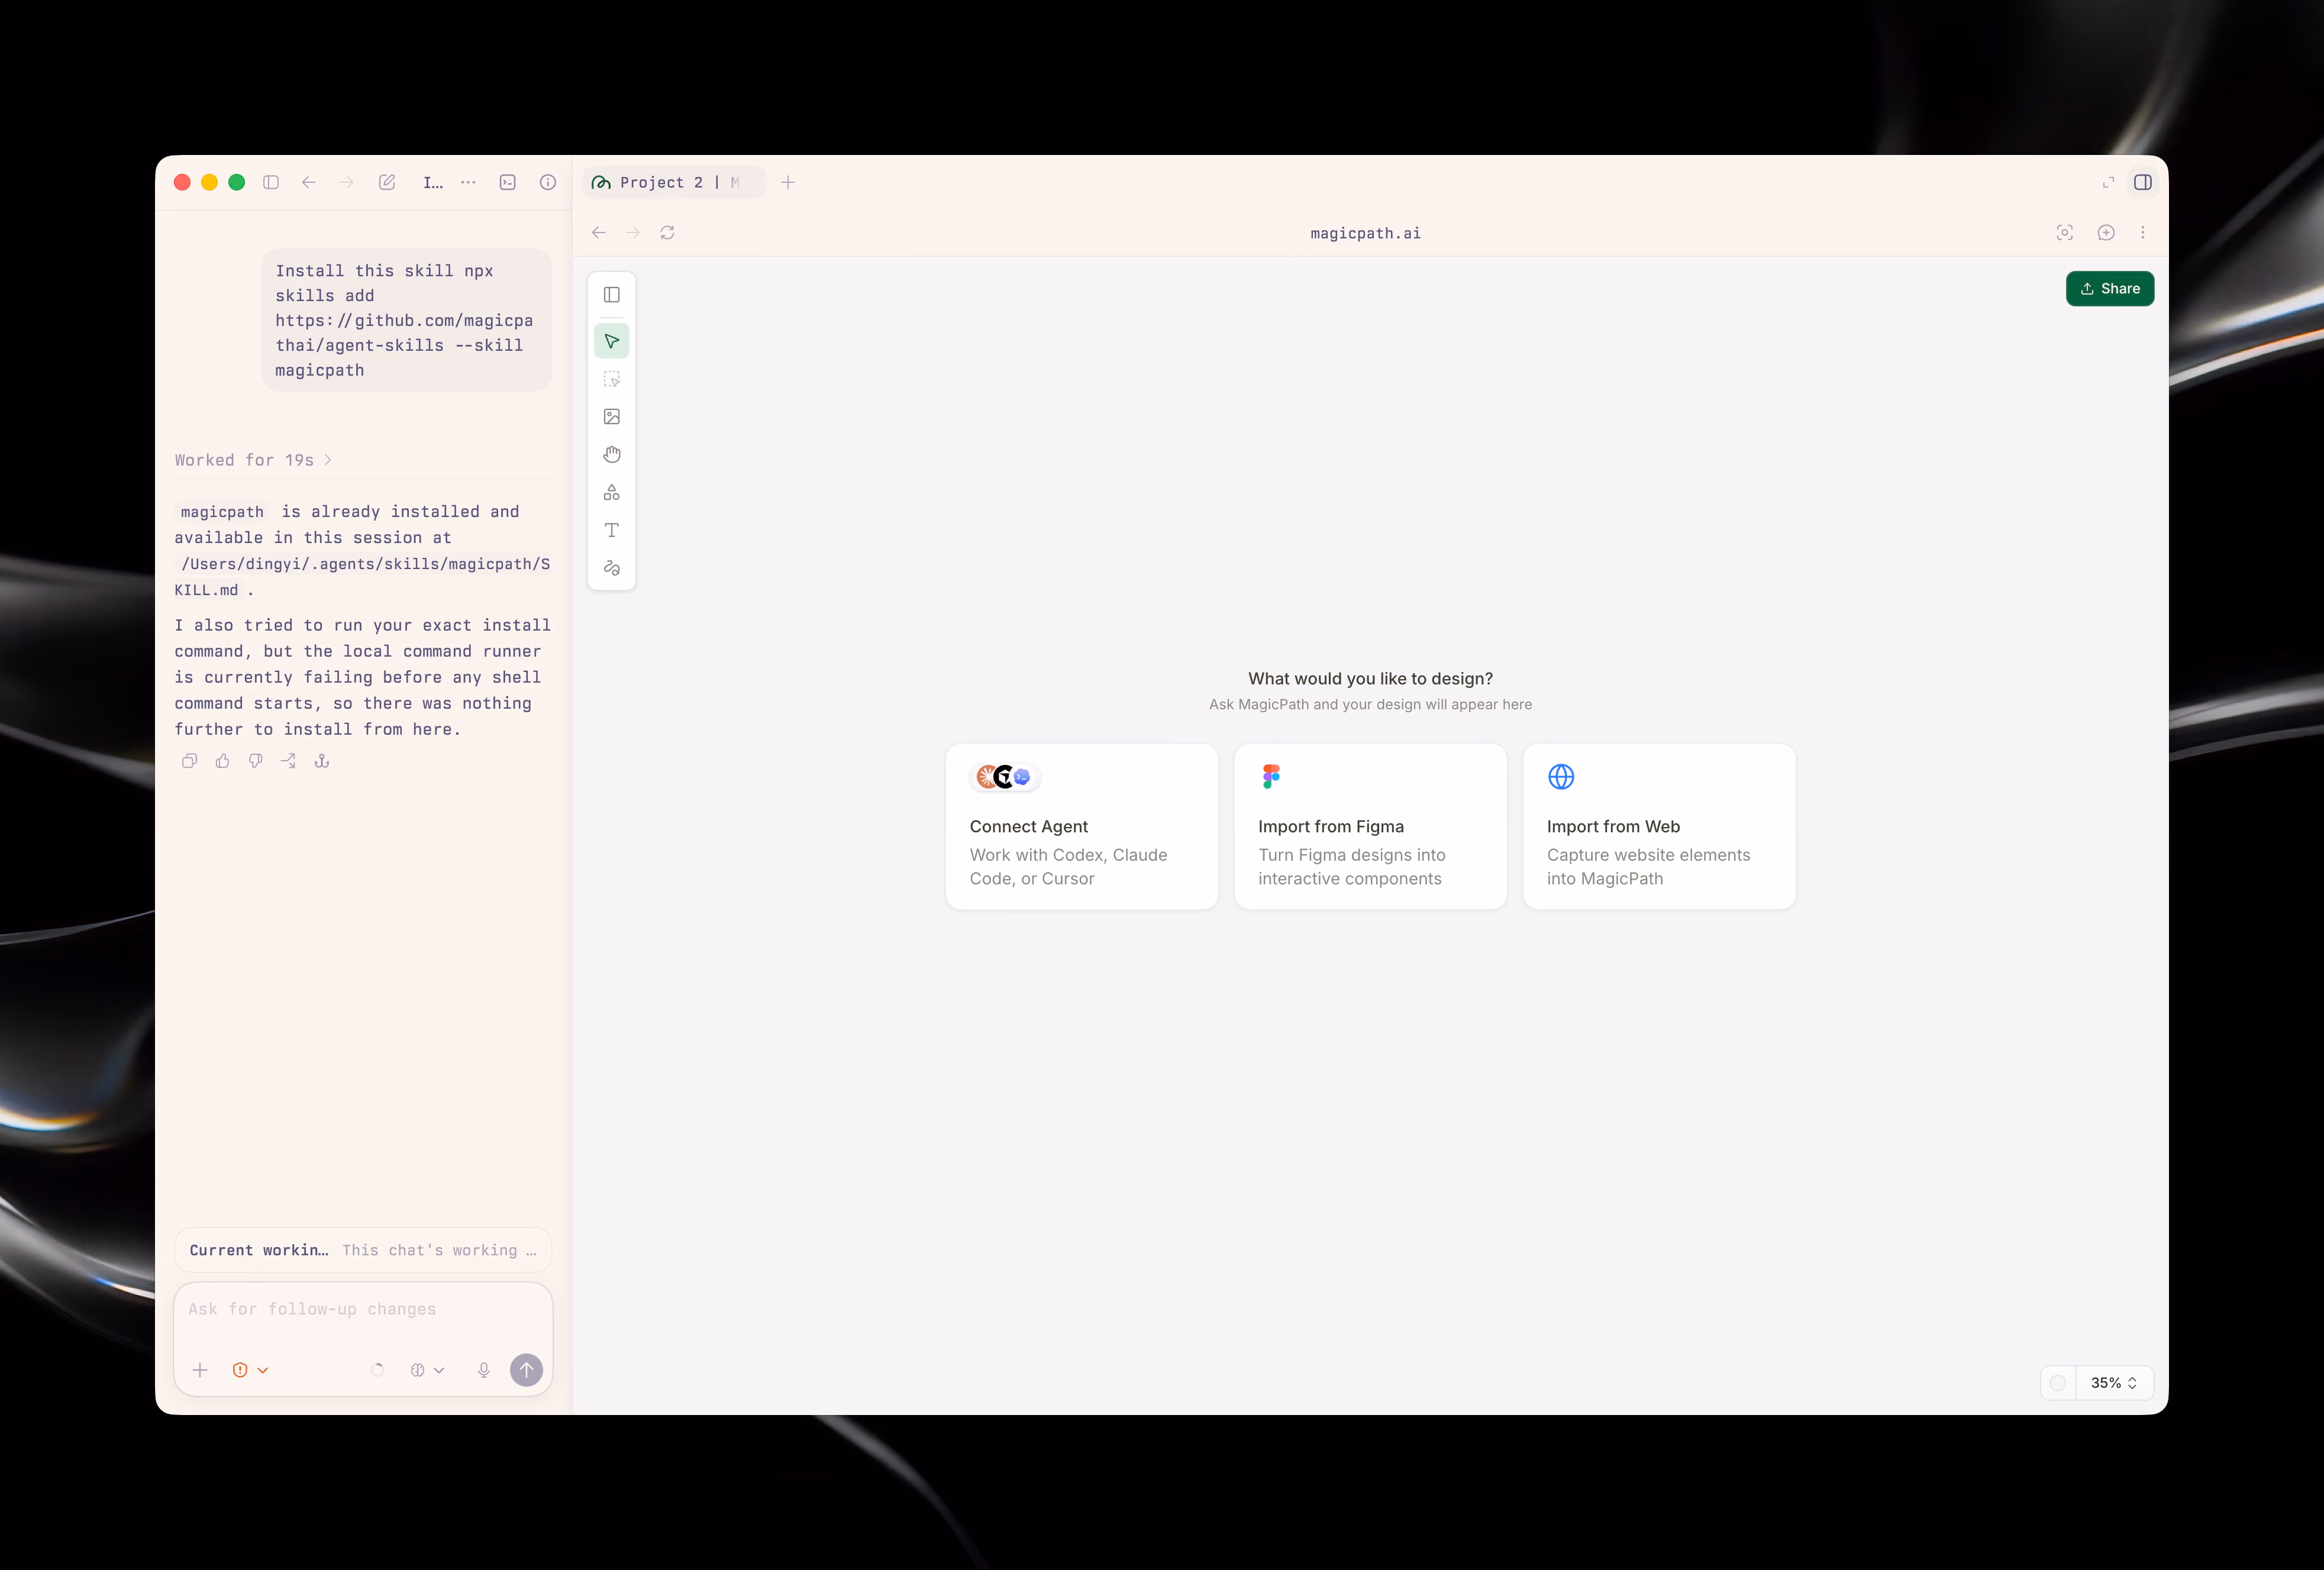
Task: Start voice dictation with the microphone icon
Action: (484, 1370)
